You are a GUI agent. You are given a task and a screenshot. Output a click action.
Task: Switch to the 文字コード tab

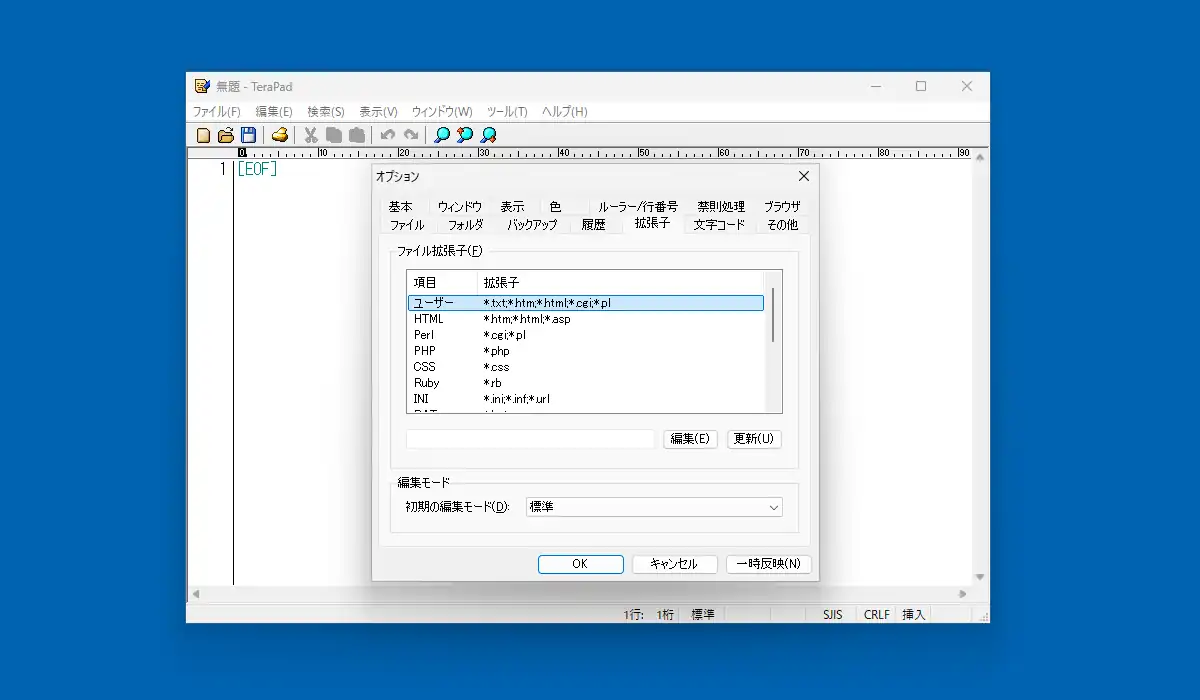coord(719,225)
